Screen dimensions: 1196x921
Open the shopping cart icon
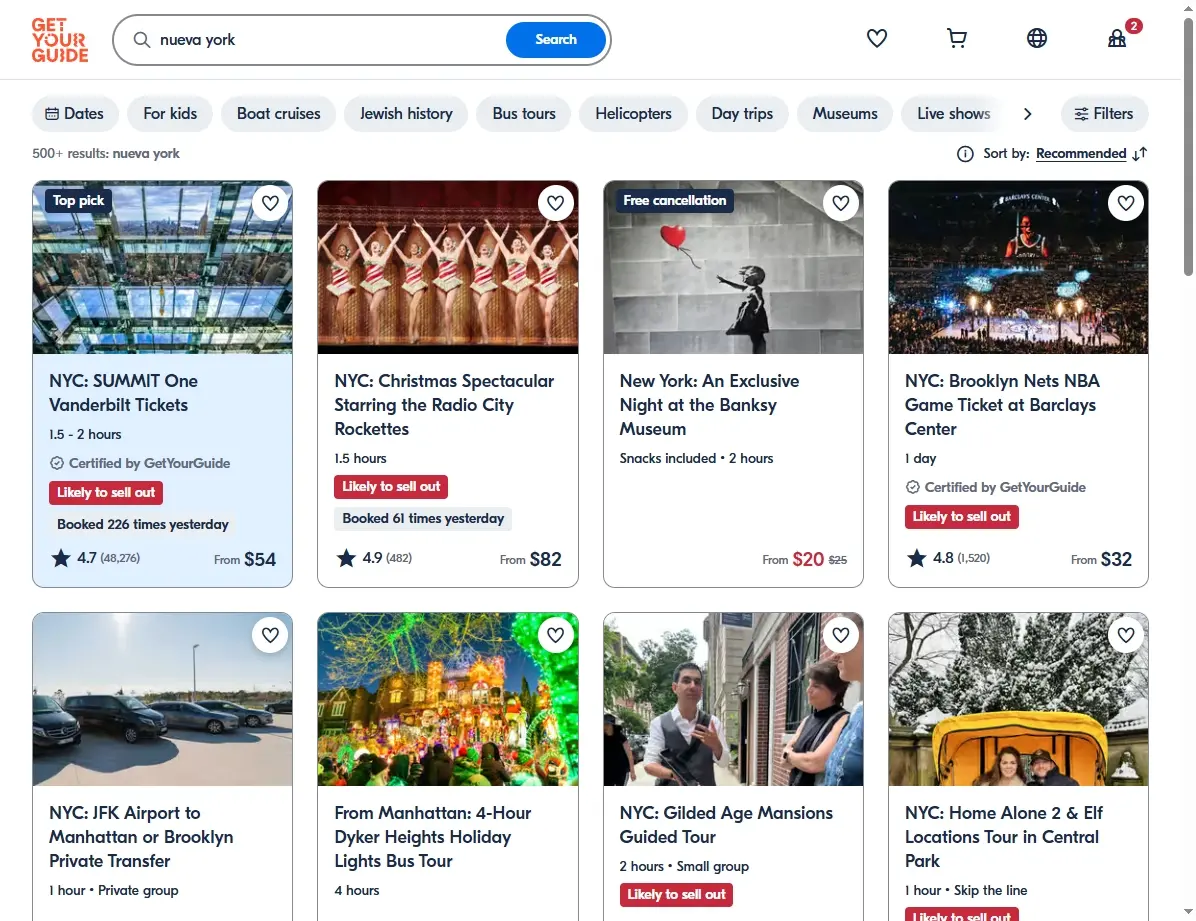click(x=956, y=38)
